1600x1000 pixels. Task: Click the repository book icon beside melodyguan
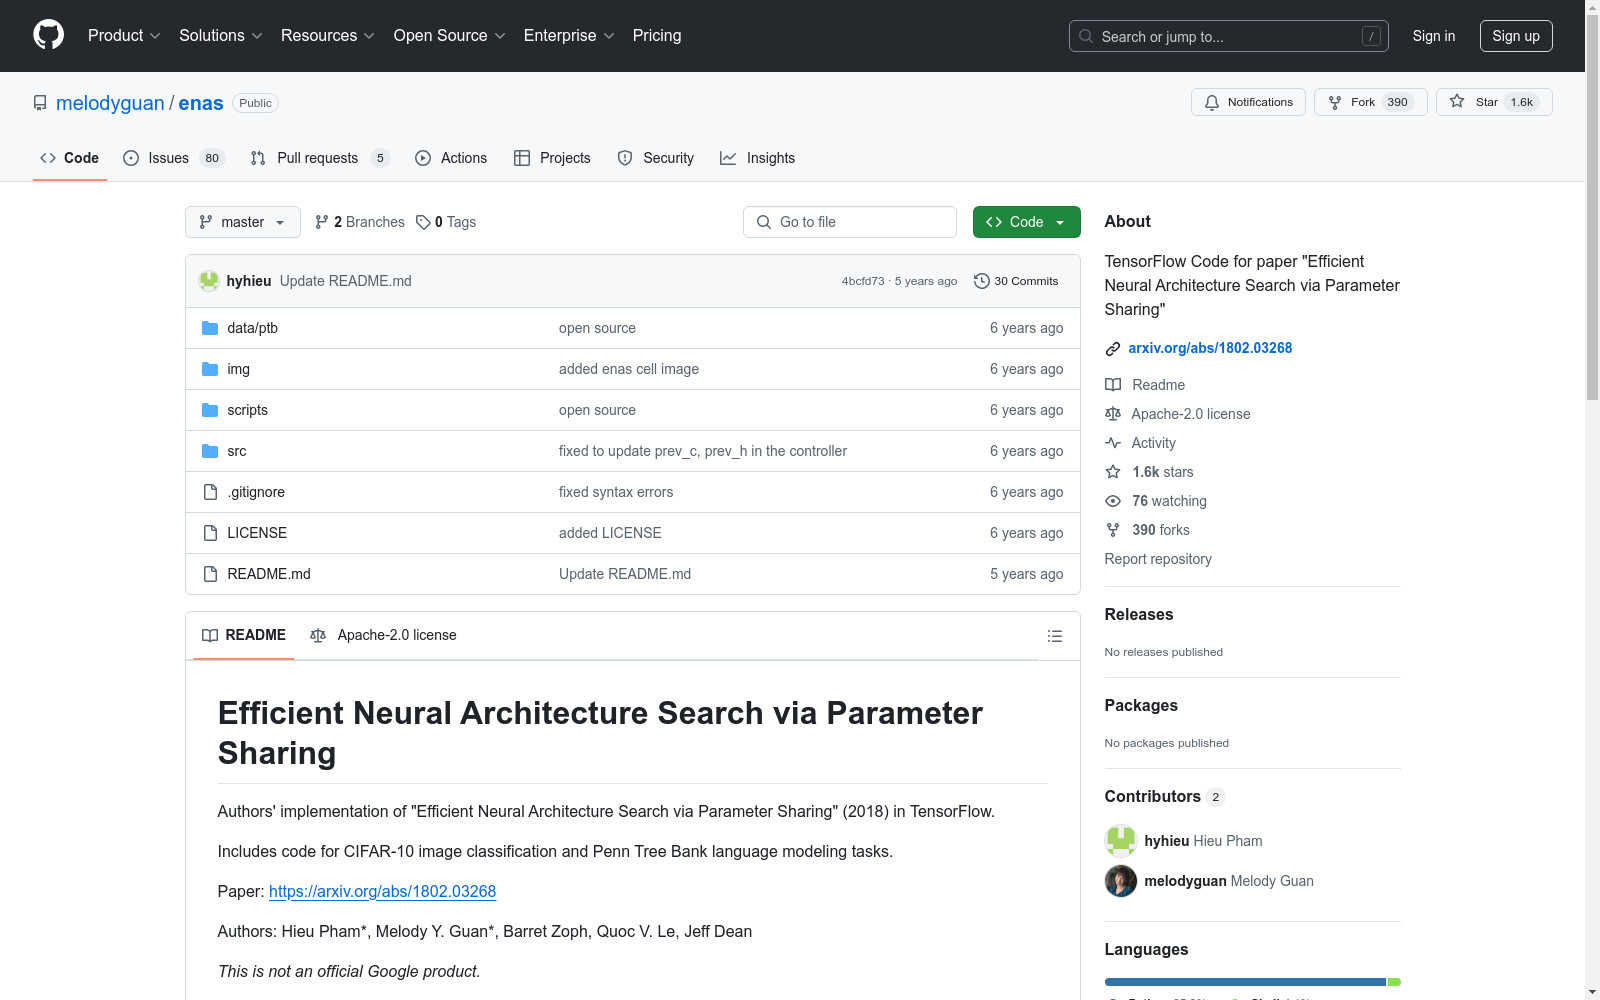pos(40,103)
